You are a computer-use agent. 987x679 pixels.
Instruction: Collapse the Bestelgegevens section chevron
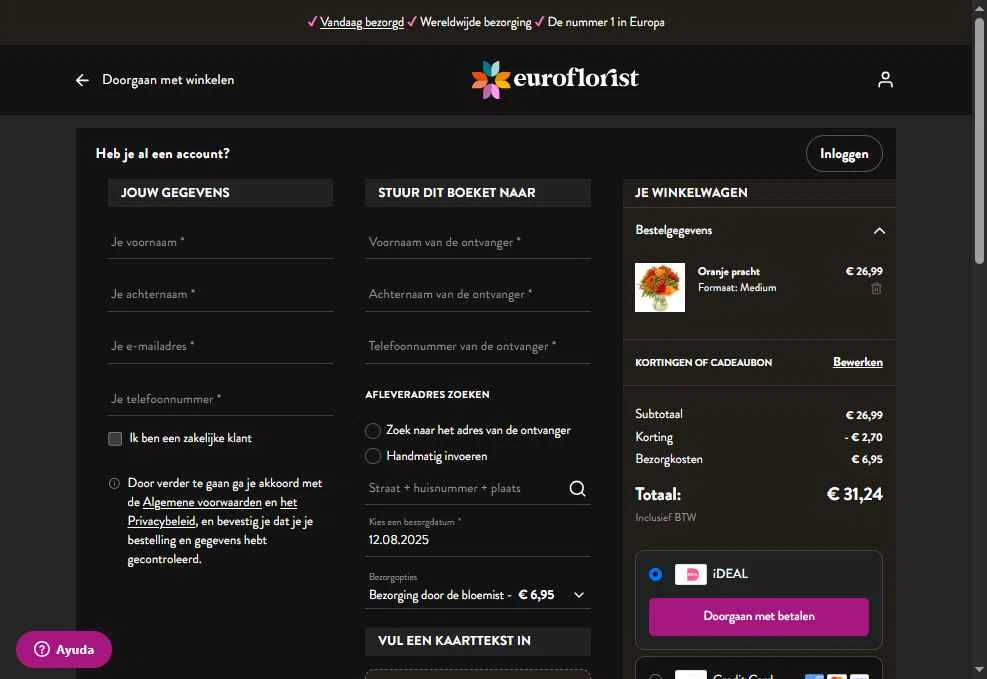[x=879, y=231]
